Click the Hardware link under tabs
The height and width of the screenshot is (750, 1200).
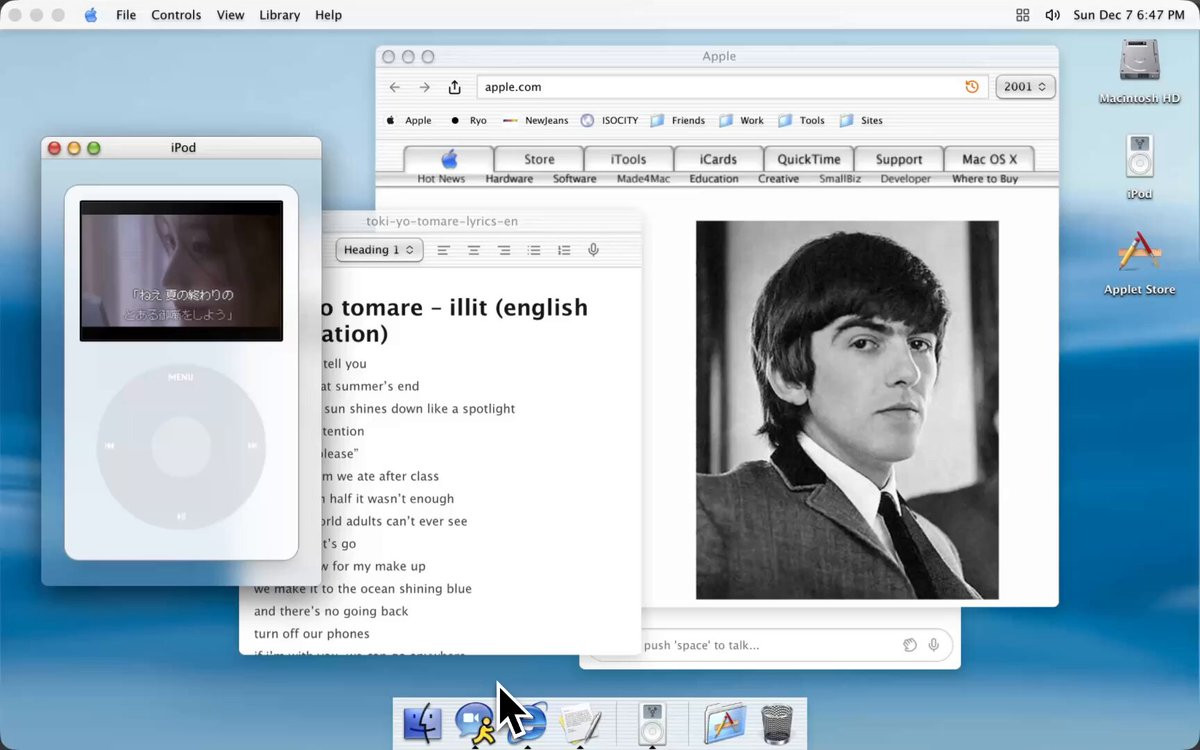click(x=509, y=179)
